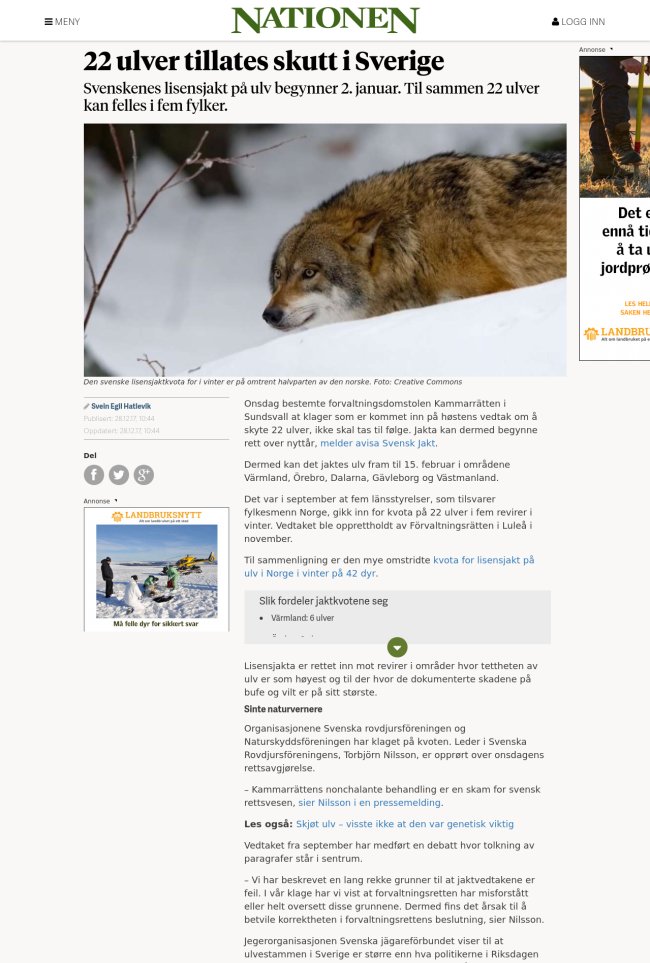650x963 pixels.
Task: Go to Nationen homepage via logo
Action: [x=325, y=20]
